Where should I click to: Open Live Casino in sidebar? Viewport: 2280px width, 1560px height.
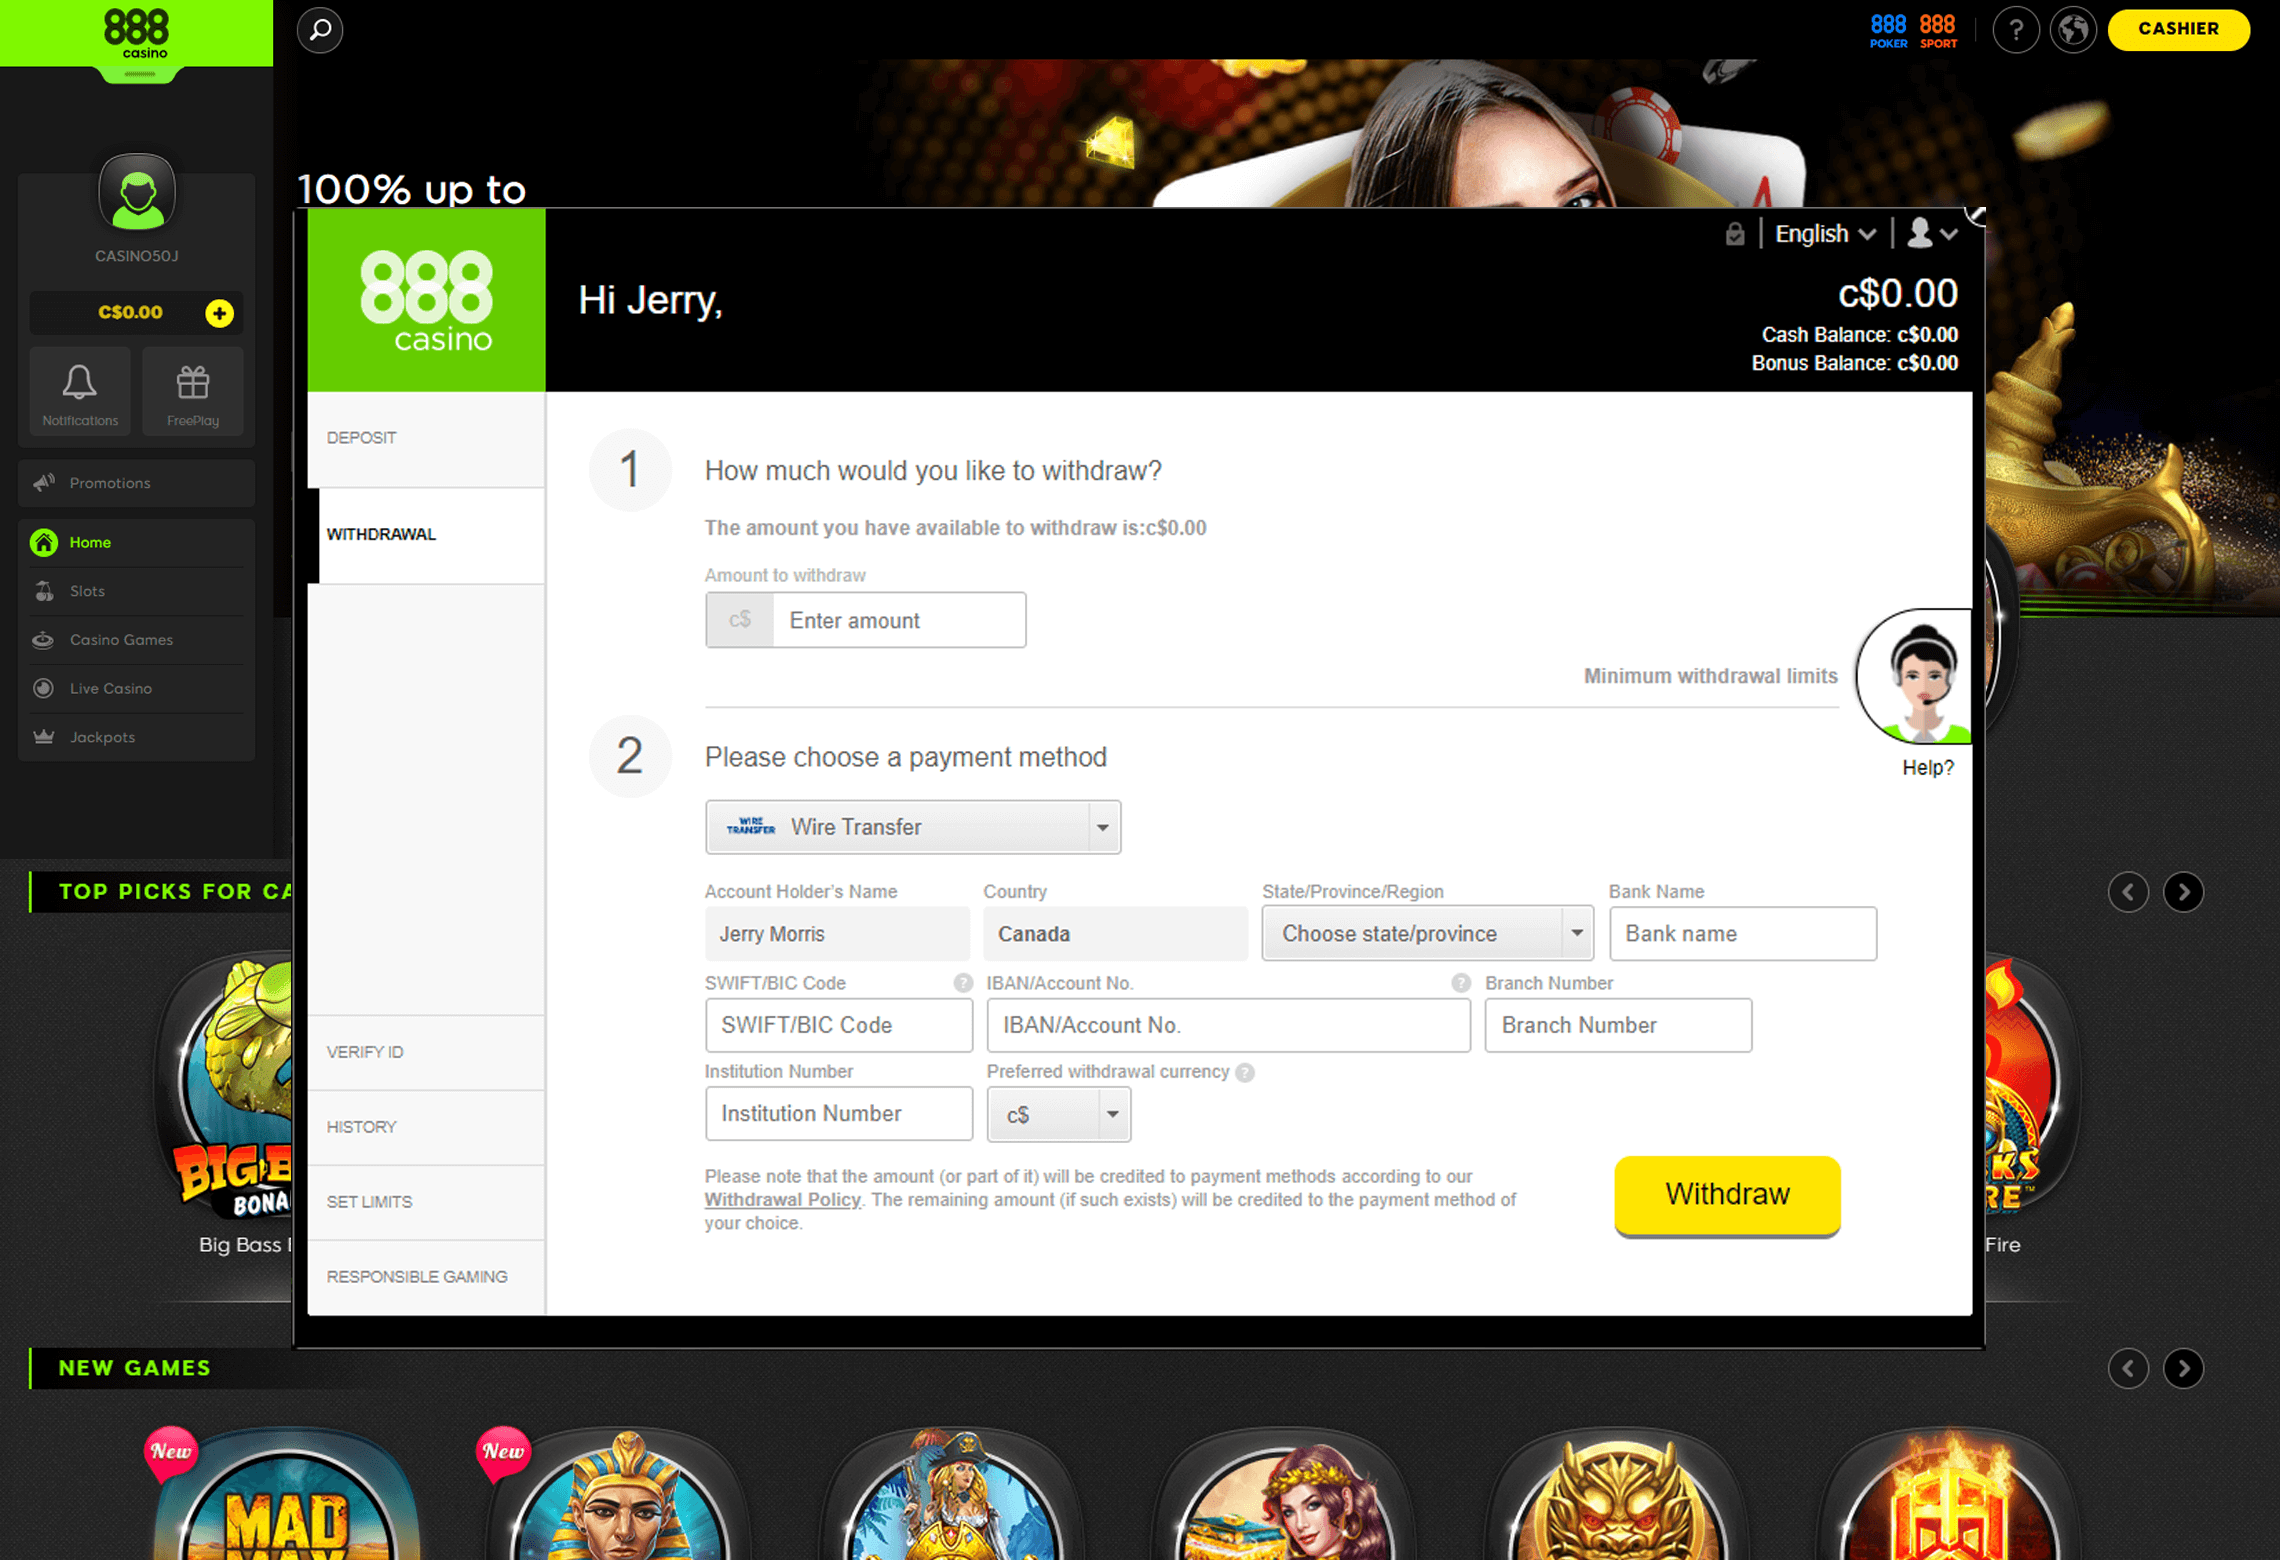coord(137,689)
